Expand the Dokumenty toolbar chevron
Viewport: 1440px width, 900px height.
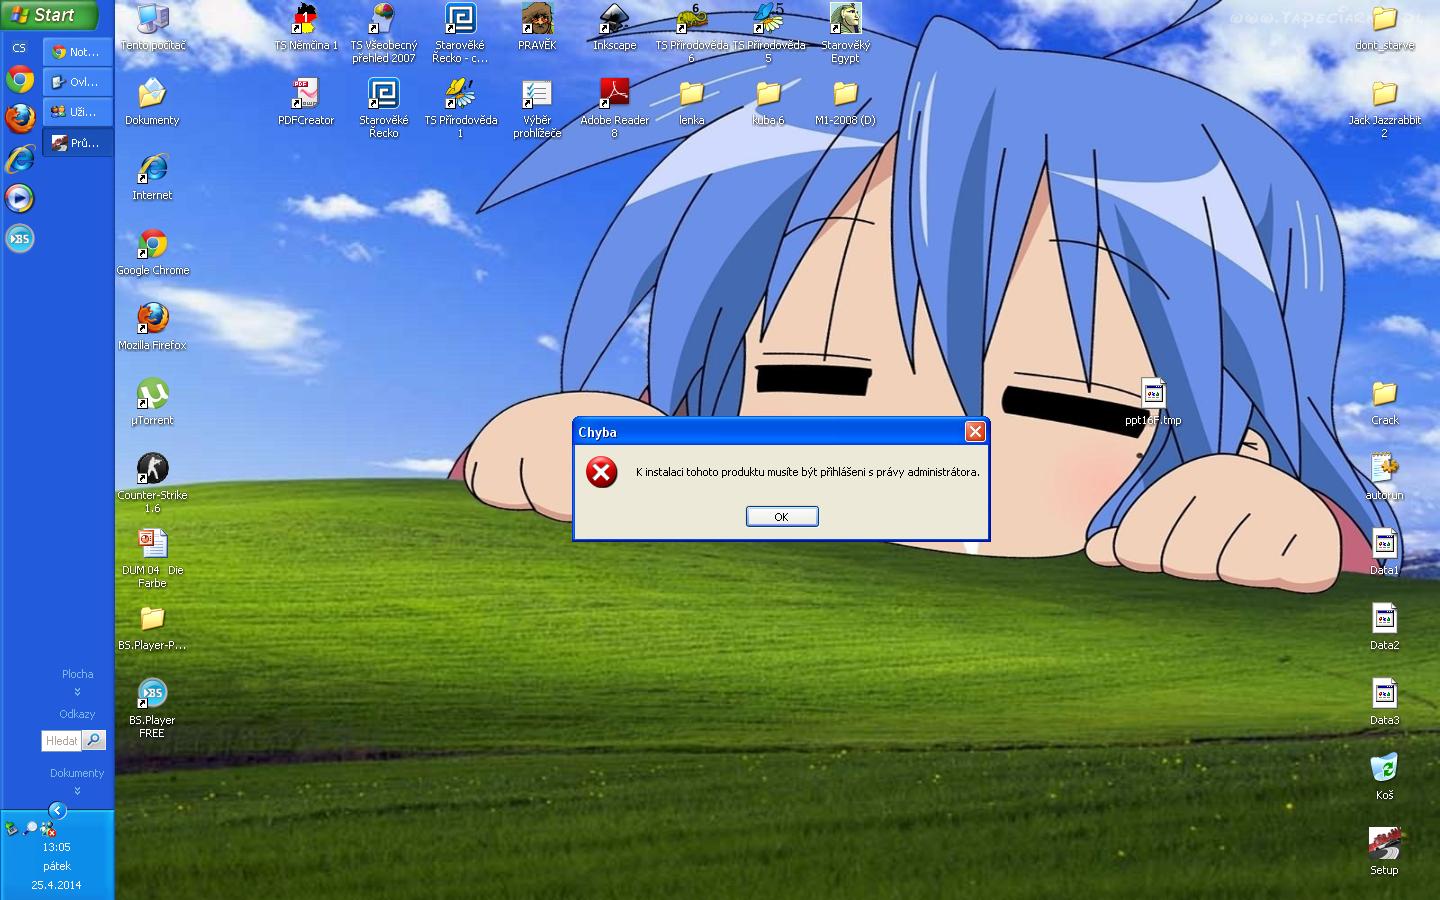77,791
